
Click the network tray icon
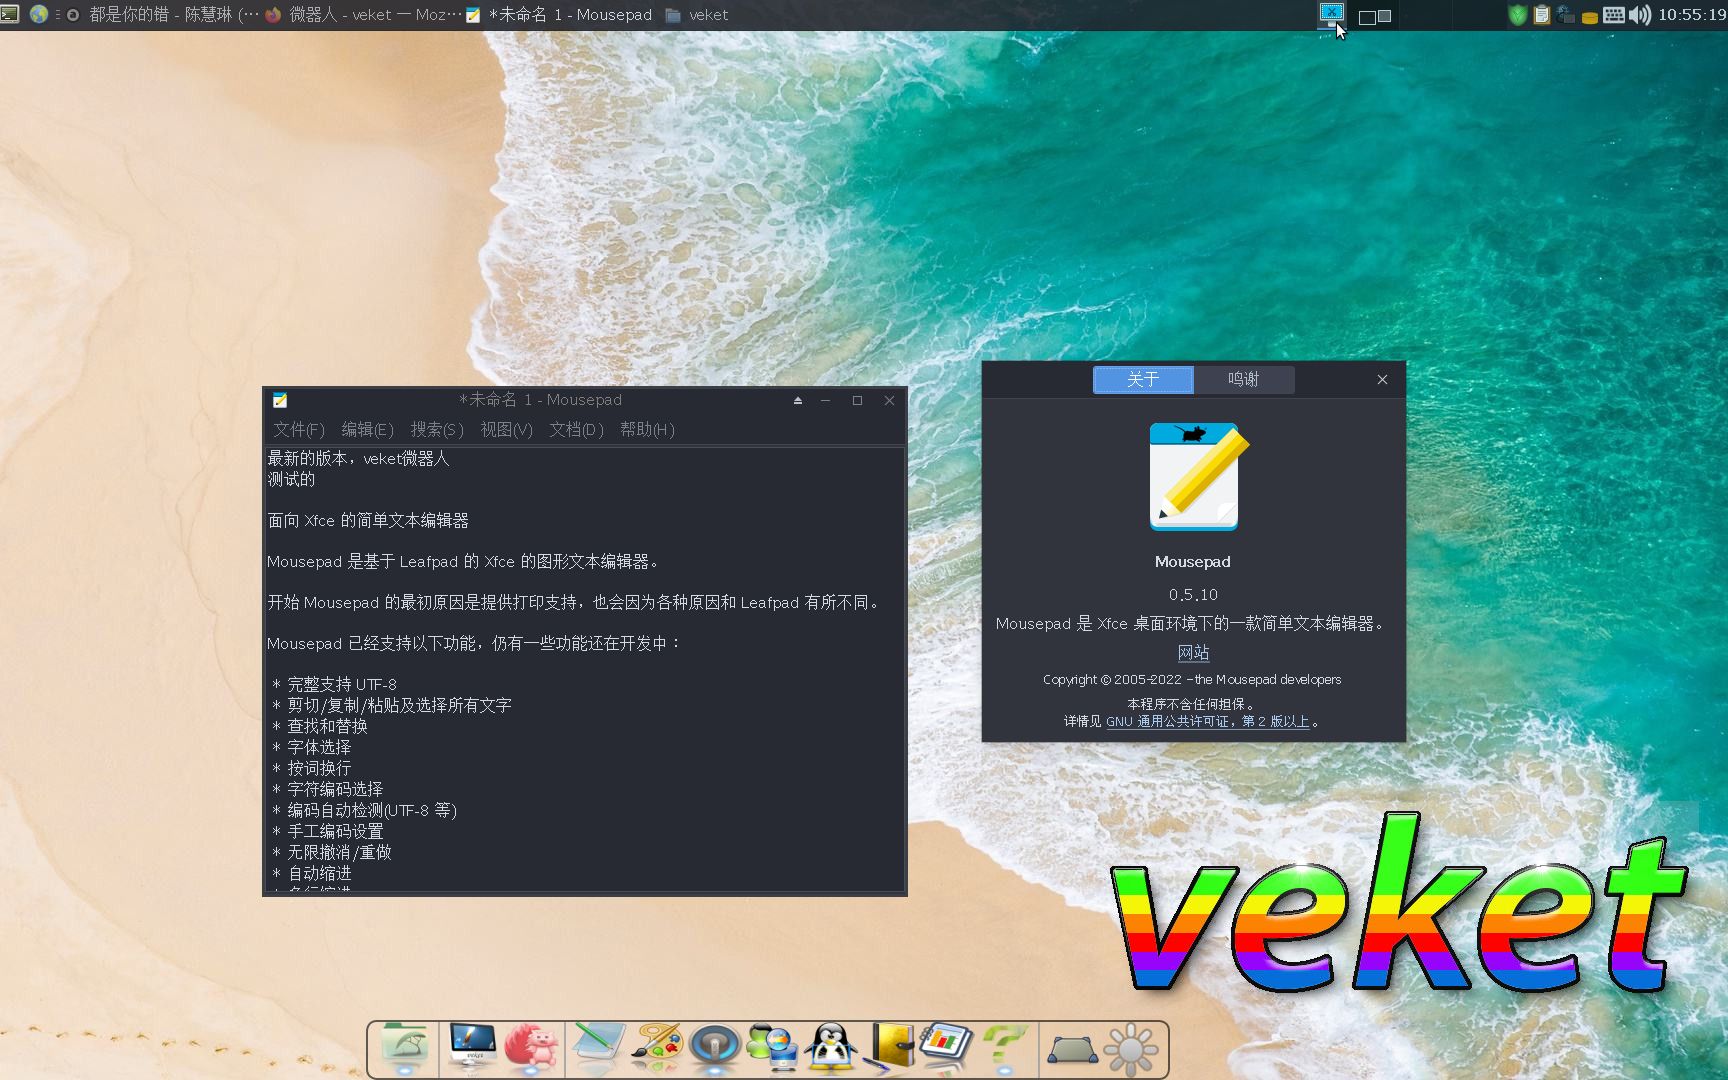point(1565,15)
